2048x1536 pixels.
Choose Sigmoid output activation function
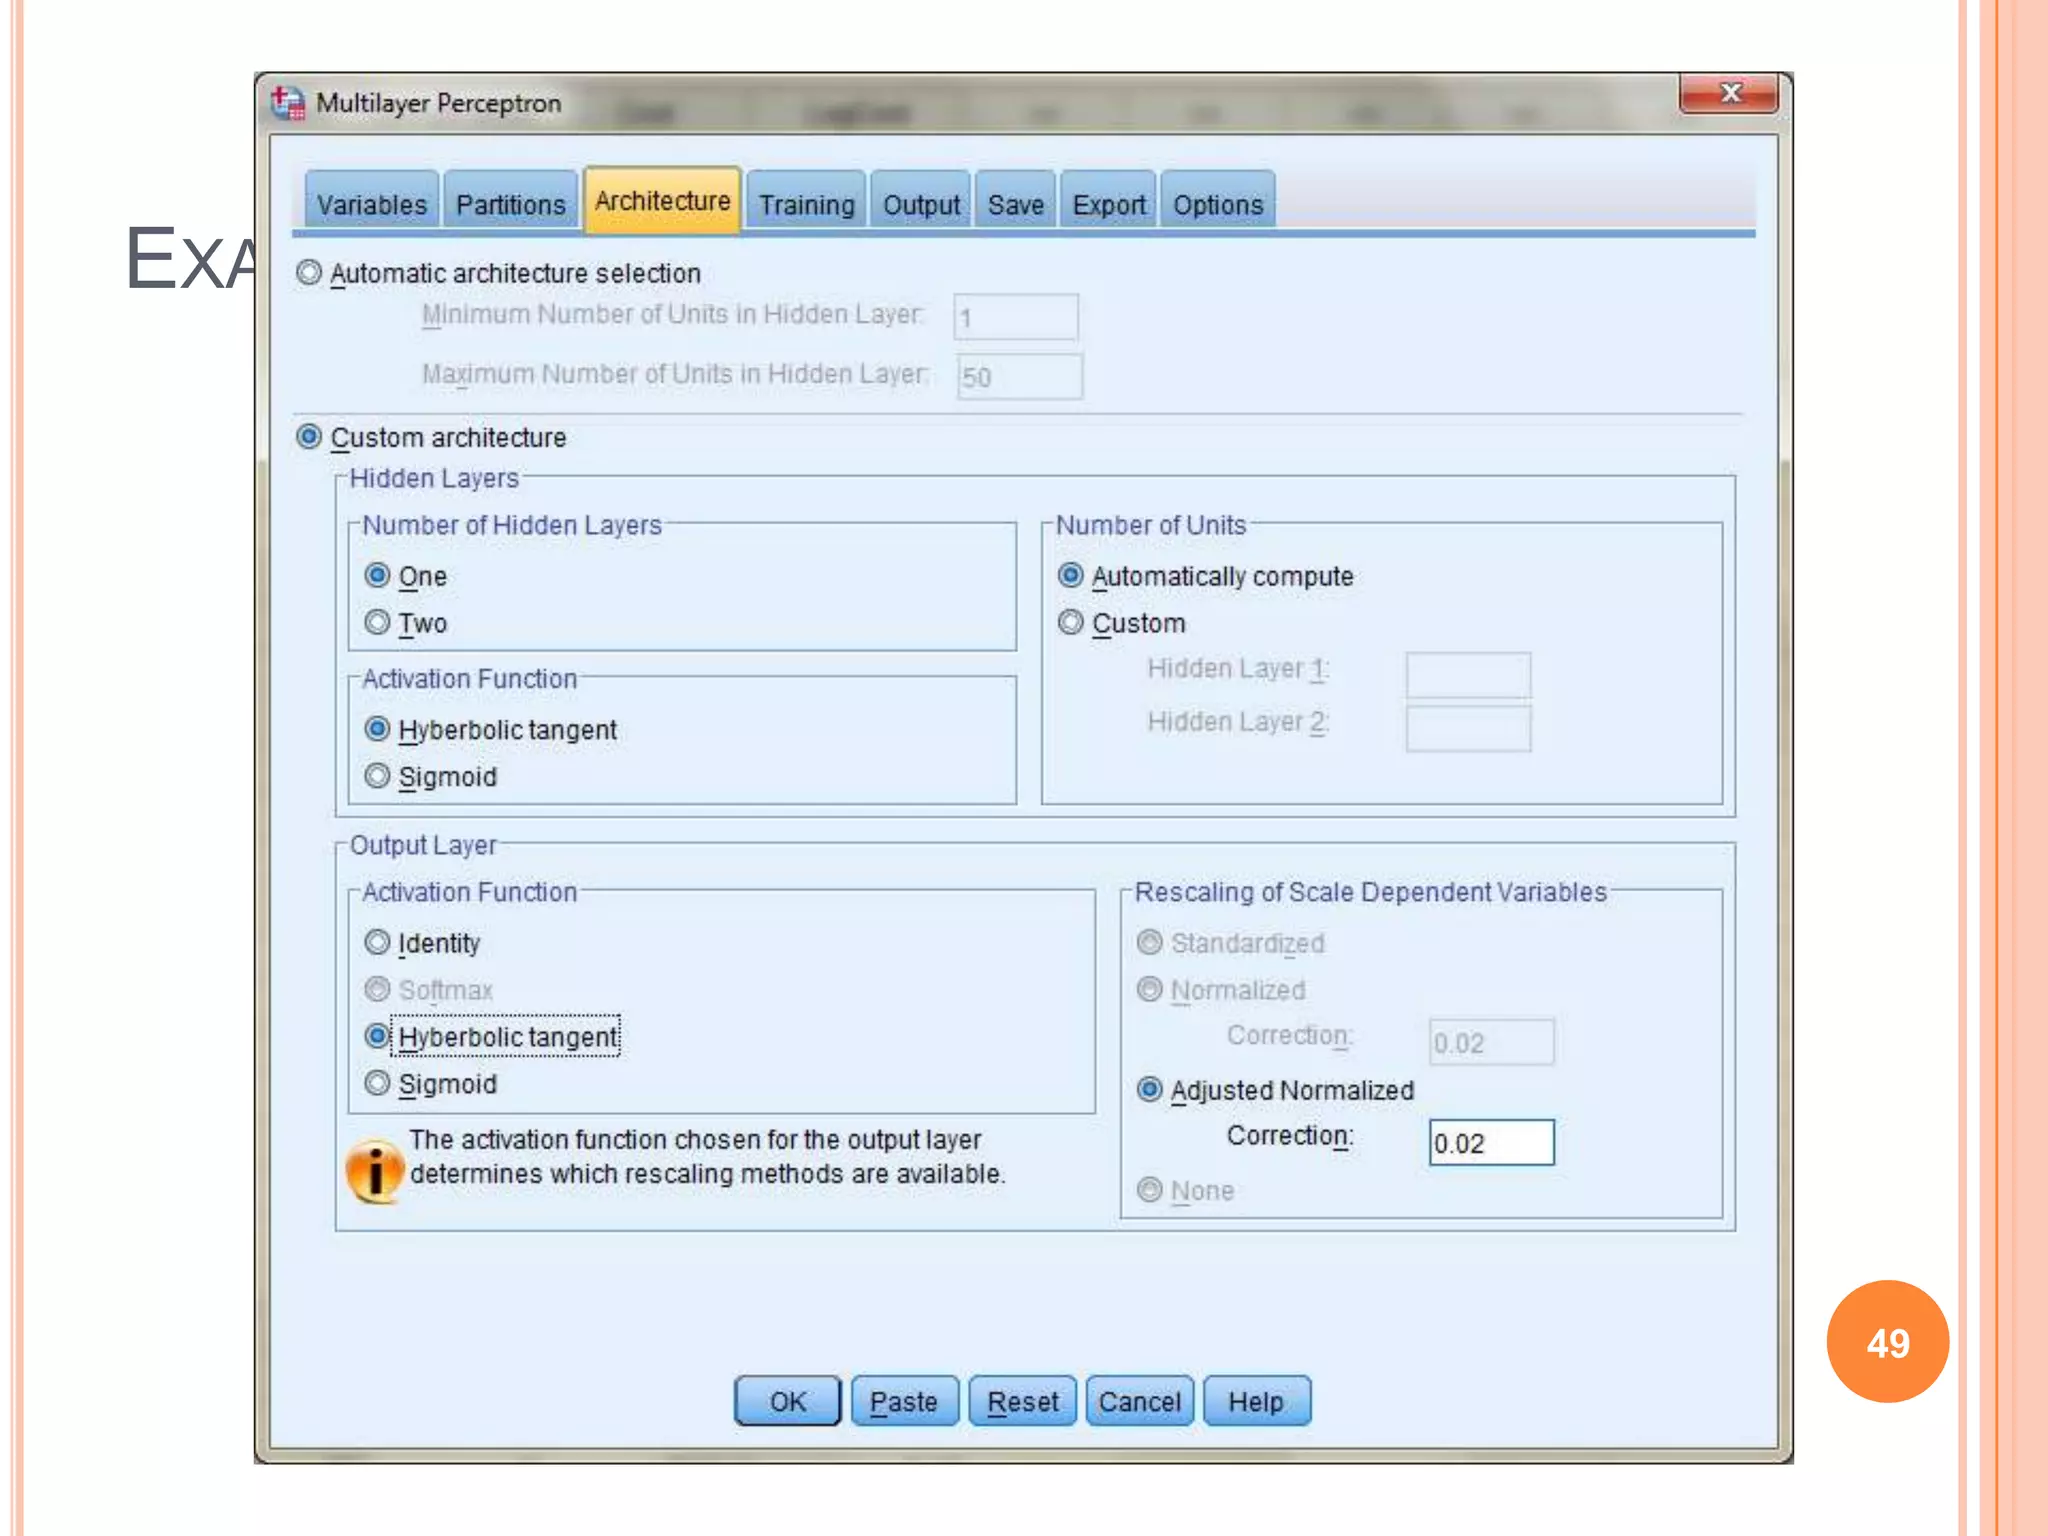click(x=377, y=1083)
